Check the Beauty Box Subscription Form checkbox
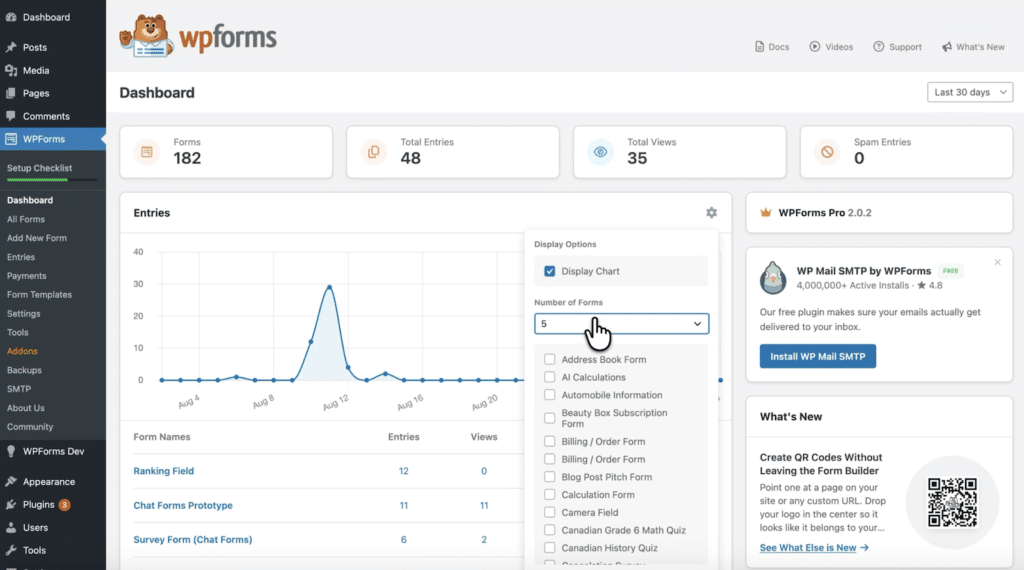The width and height of the screenshot is (1024, 570). (550, 418)
